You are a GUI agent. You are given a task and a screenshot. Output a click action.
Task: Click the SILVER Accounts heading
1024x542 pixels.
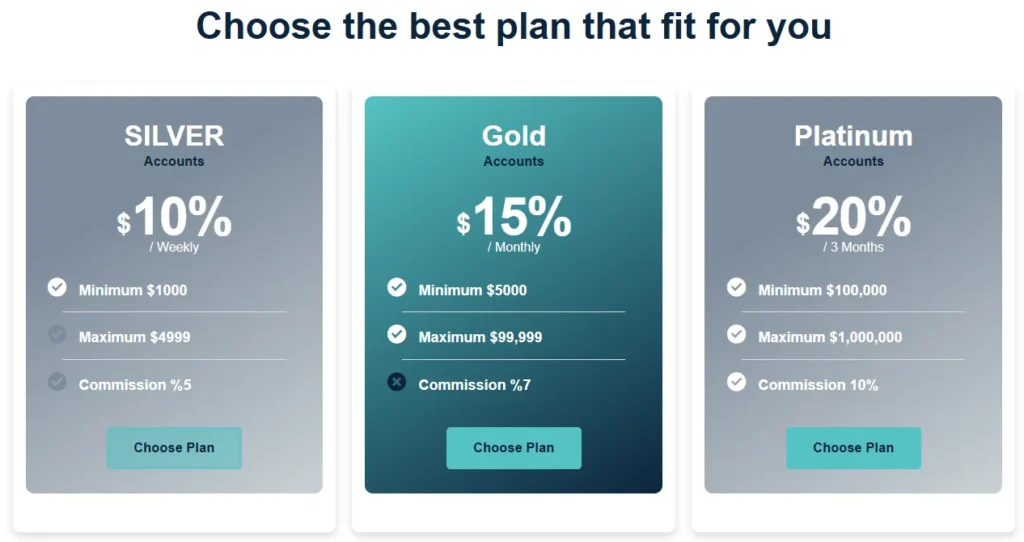pos(174,136)
